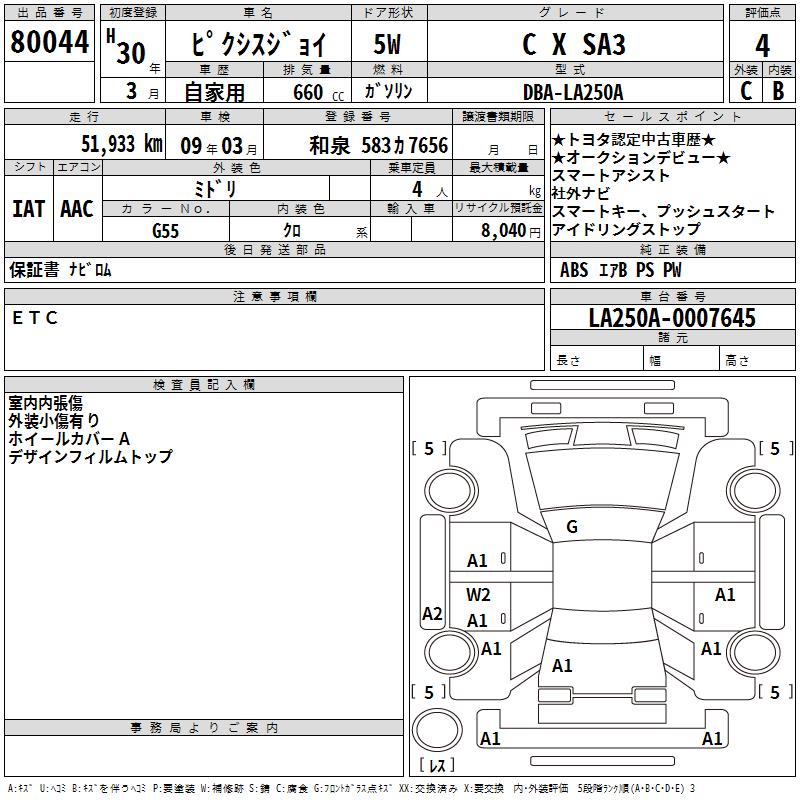Screen dimensions: 800x800
Task: Click the interior grade B cell
Action: point(778,91)
